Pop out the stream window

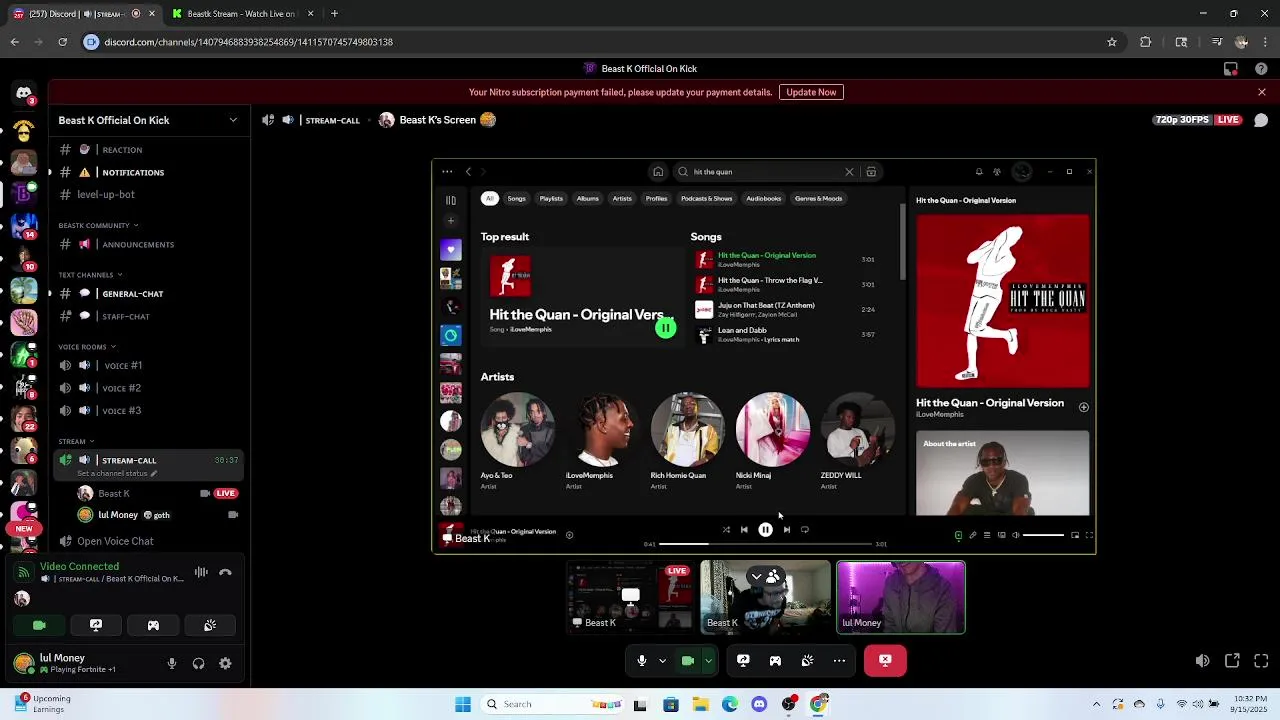click(x=1232, y=661)
